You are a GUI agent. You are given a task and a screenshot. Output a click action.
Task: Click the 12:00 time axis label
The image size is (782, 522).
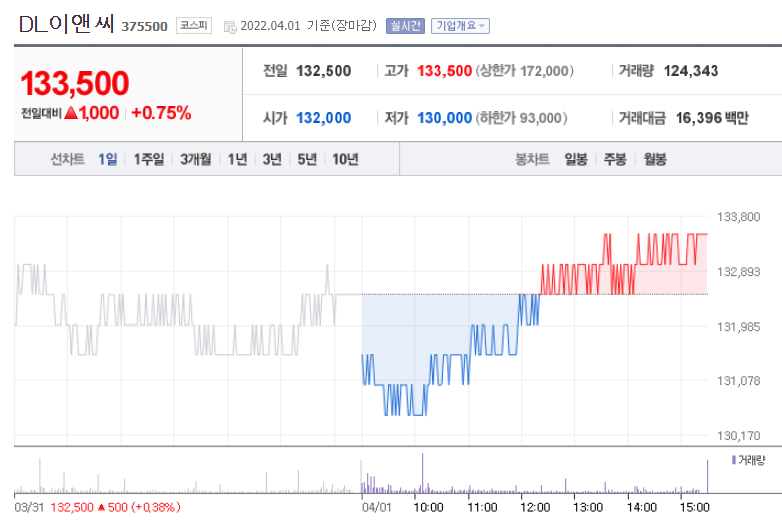coord(535,508)
